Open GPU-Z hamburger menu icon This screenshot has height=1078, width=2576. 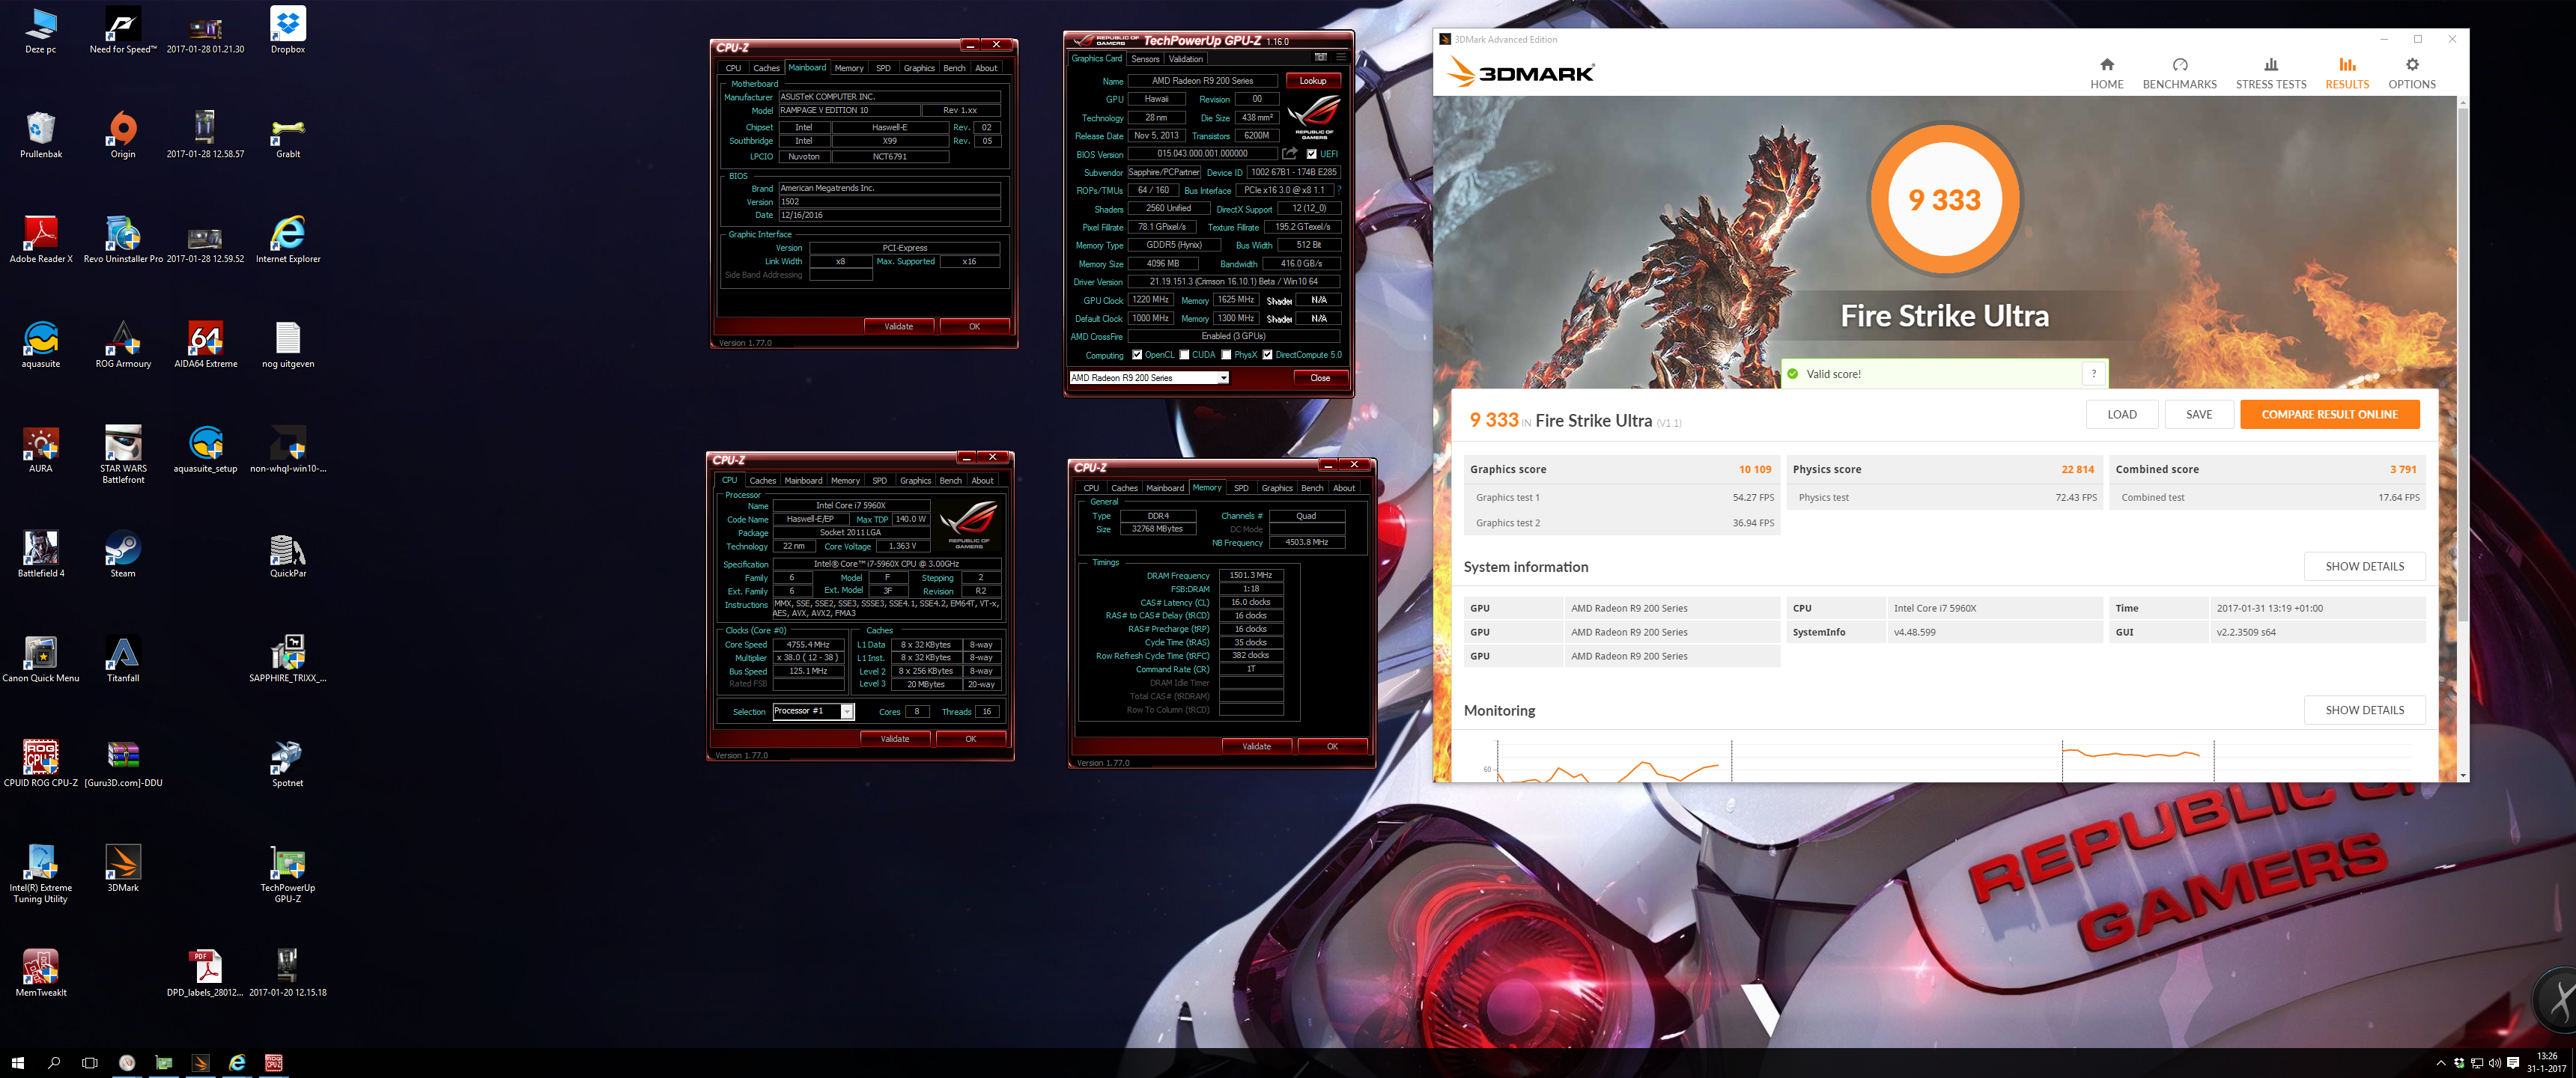[x=1341, y=57]
